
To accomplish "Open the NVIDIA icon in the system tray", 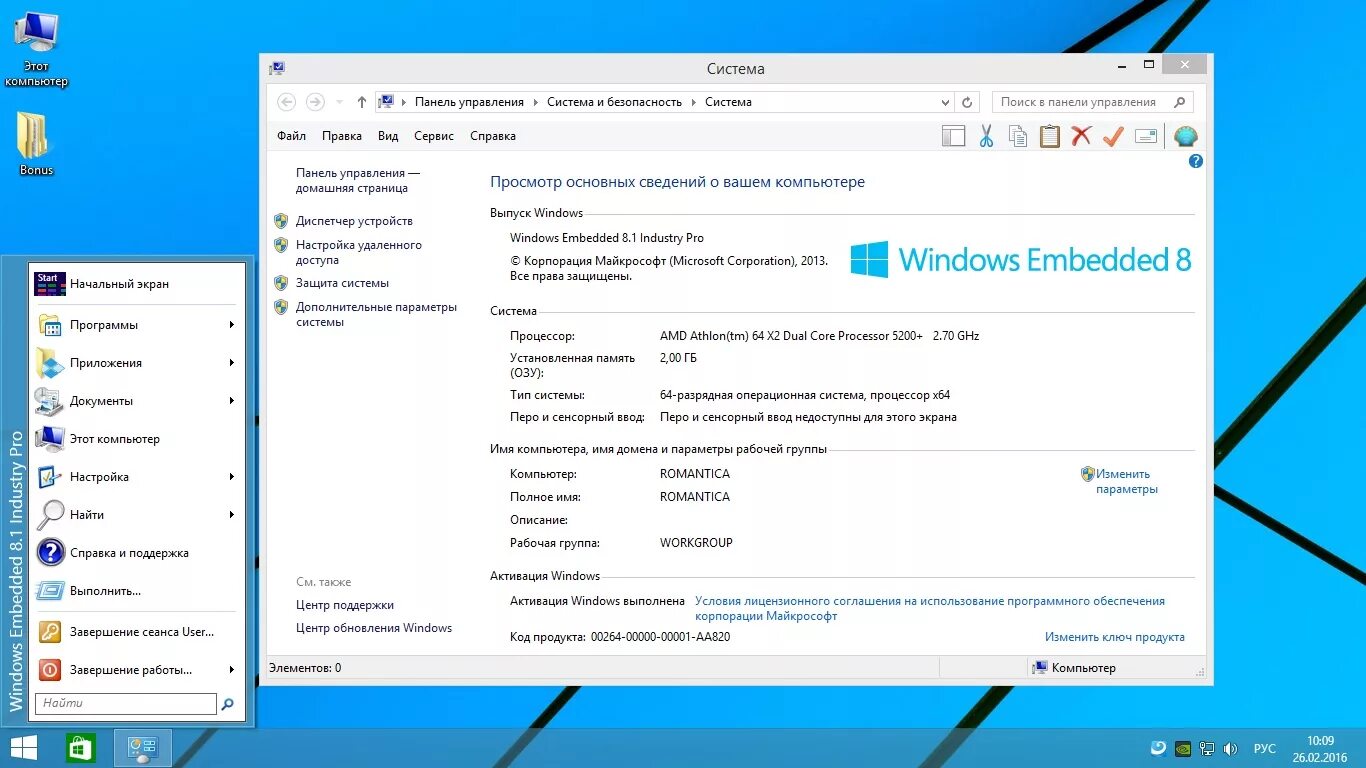I will click(1183, 748).
